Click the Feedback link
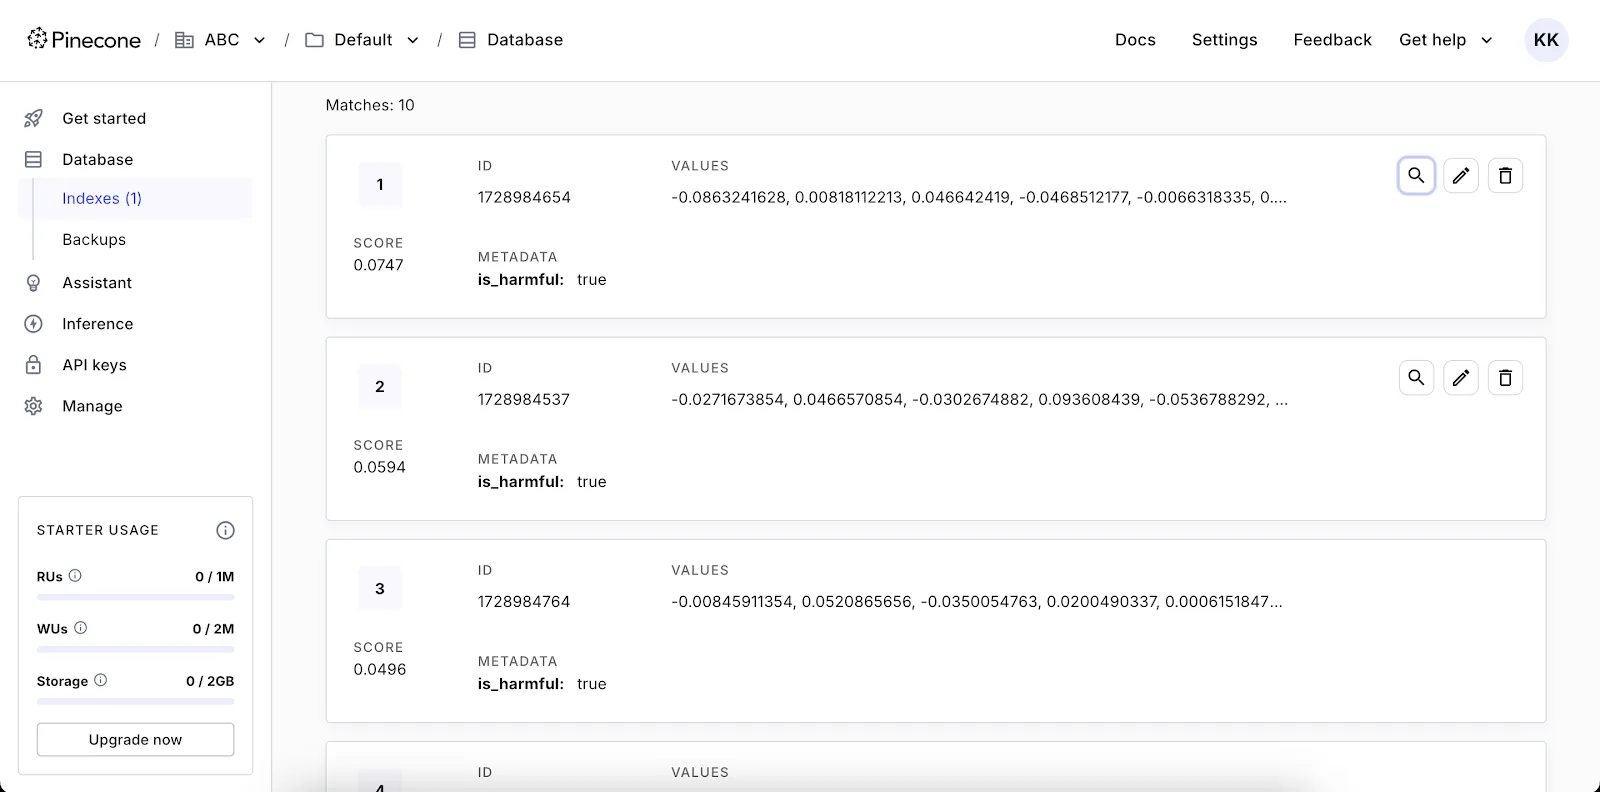 click(x=1332, y=40)
